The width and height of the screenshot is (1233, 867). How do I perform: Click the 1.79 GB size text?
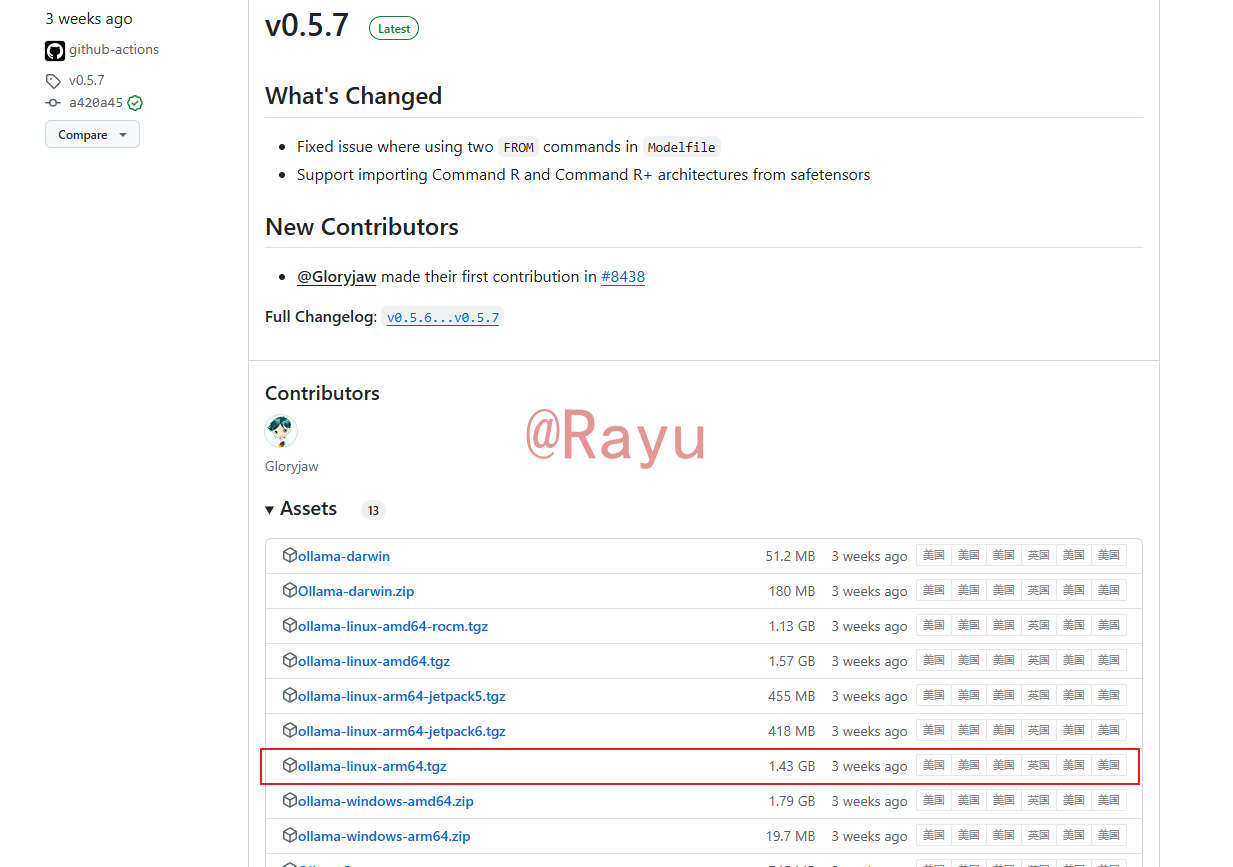[792, 801]
